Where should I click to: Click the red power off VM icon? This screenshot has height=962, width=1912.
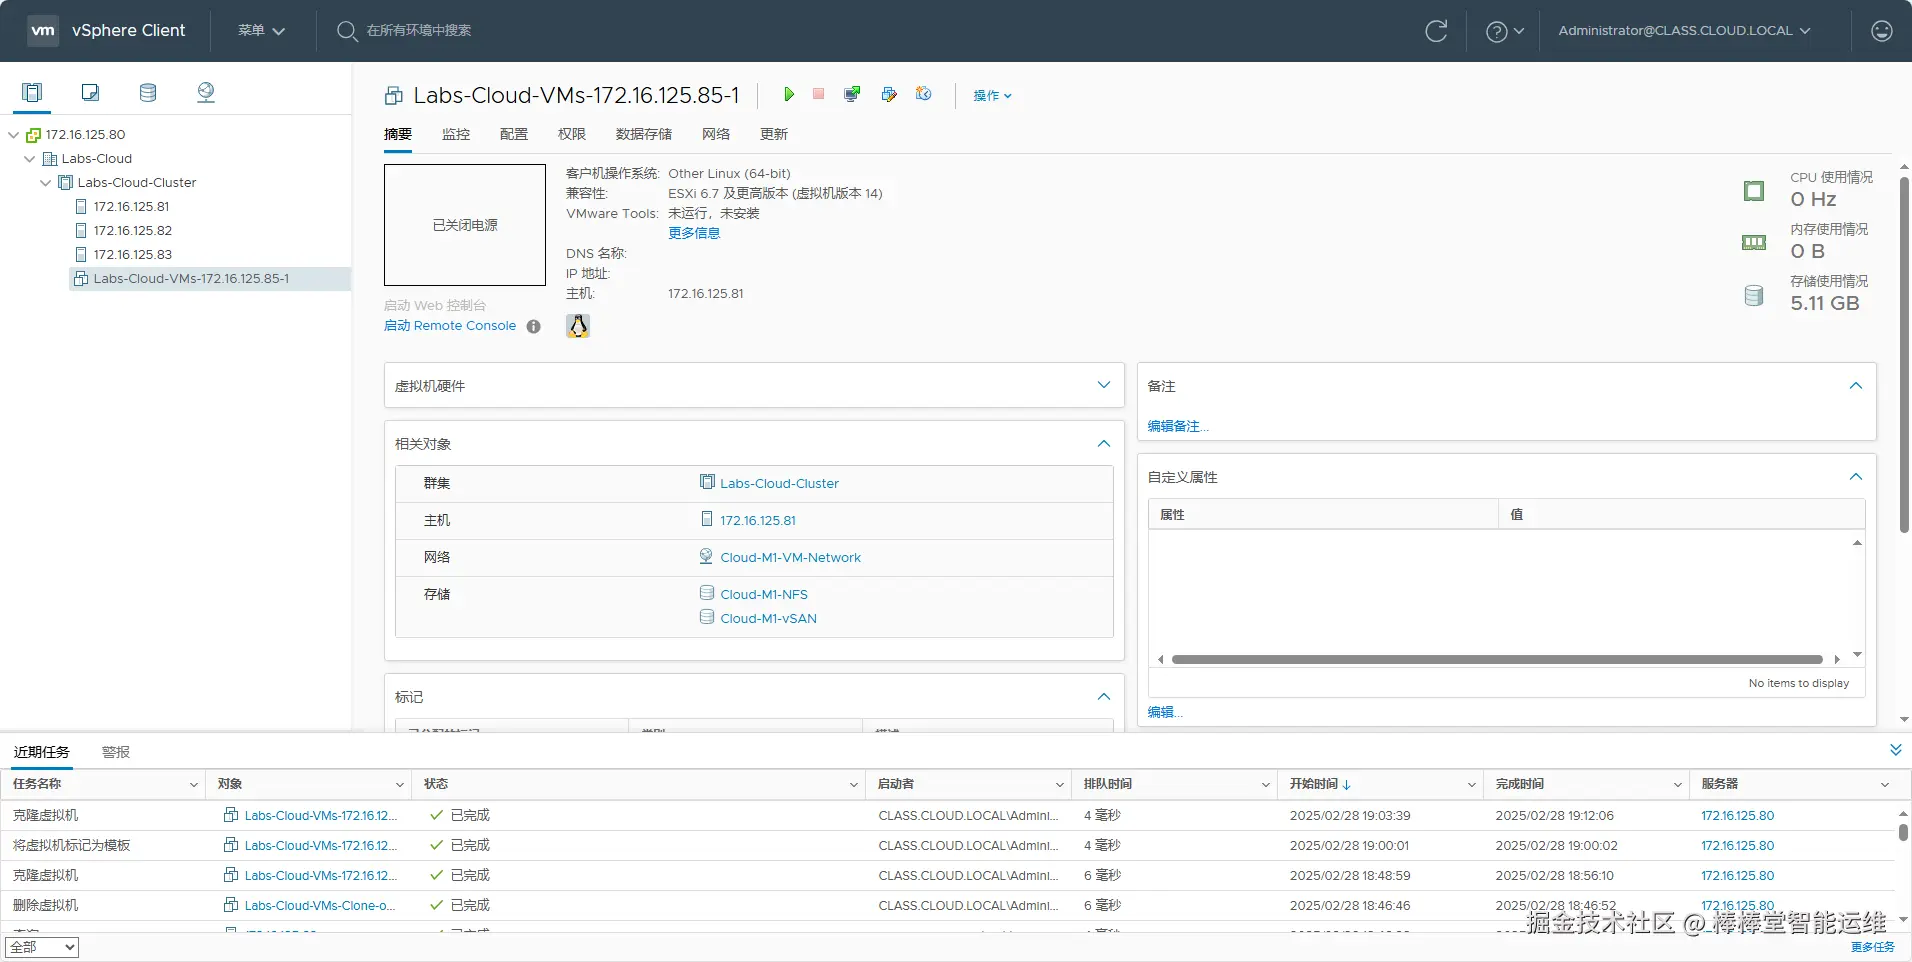click(x=818, y=94)
